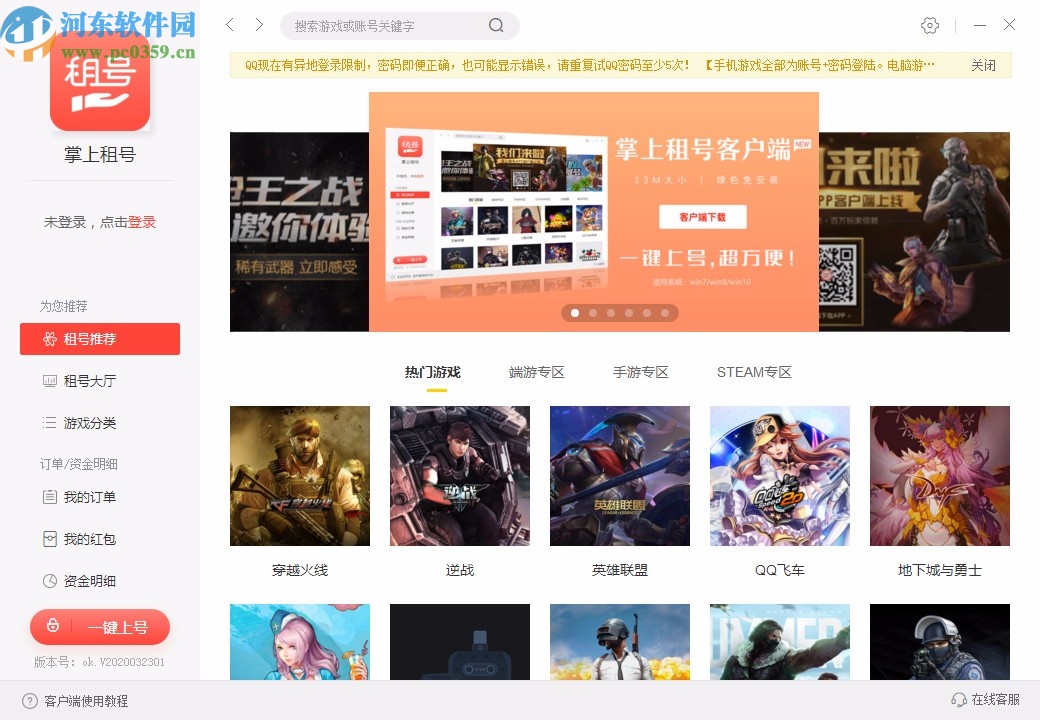This screenshot has width=1040, height=720.
Task: Click the forward navigation chevron
Action: (260, 25)
